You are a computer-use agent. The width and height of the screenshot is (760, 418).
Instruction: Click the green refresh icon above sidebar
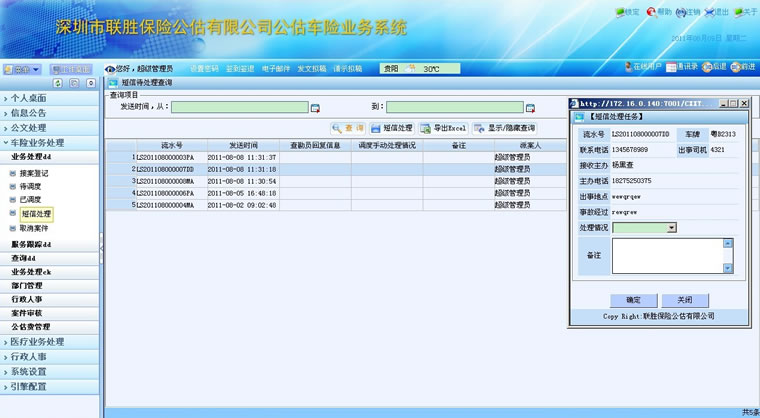tap(58, 83)
